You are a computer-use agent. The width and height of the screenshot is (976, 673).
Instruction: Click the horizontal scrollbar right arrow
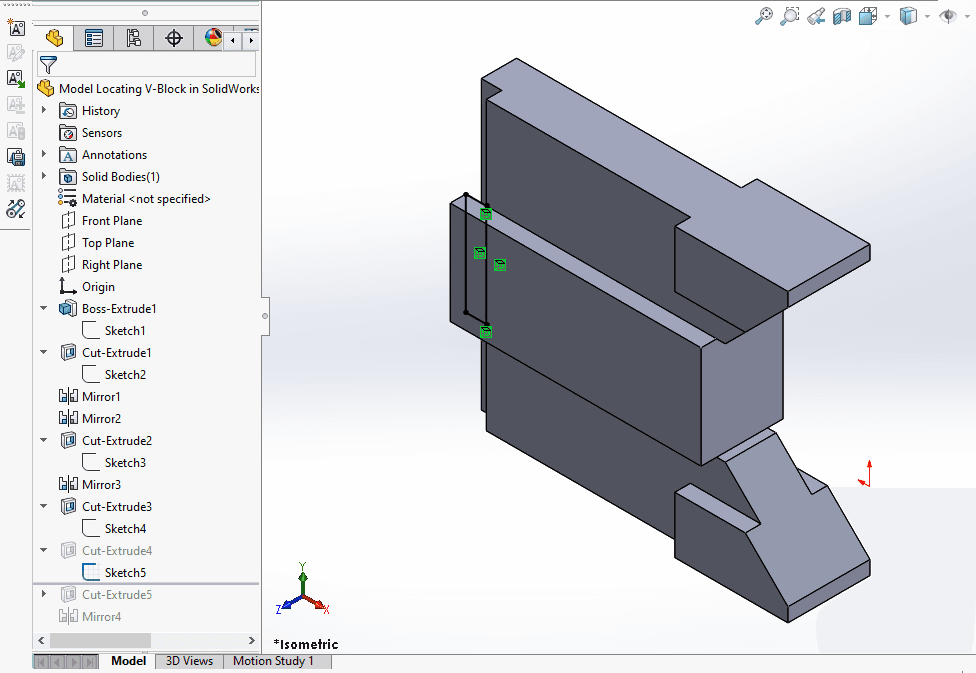click(x=252, y=640)
